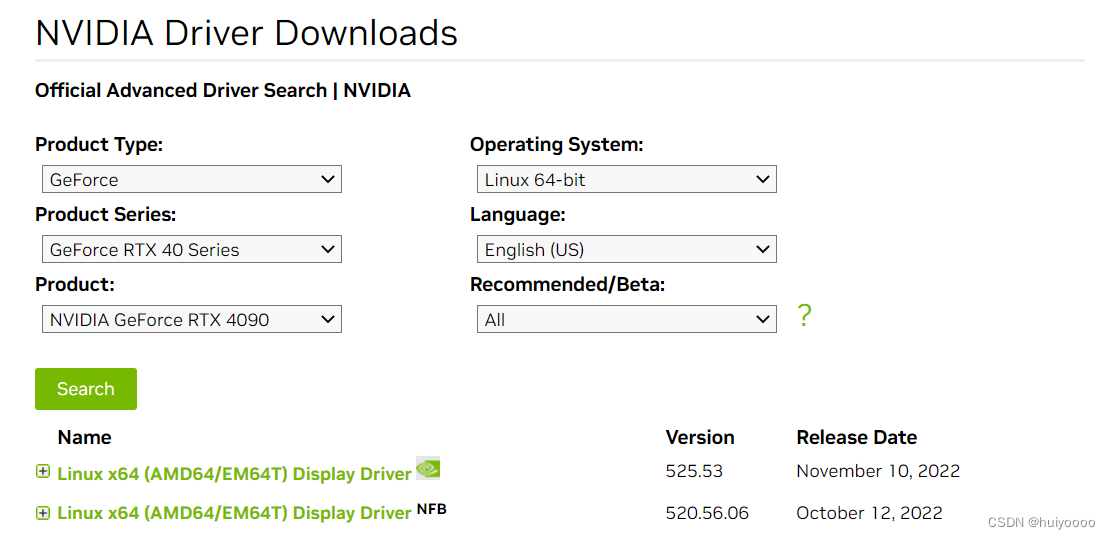Screen dimensions: 1110x539
Task: Click the green question mark help icon
Action: point(804,316)
